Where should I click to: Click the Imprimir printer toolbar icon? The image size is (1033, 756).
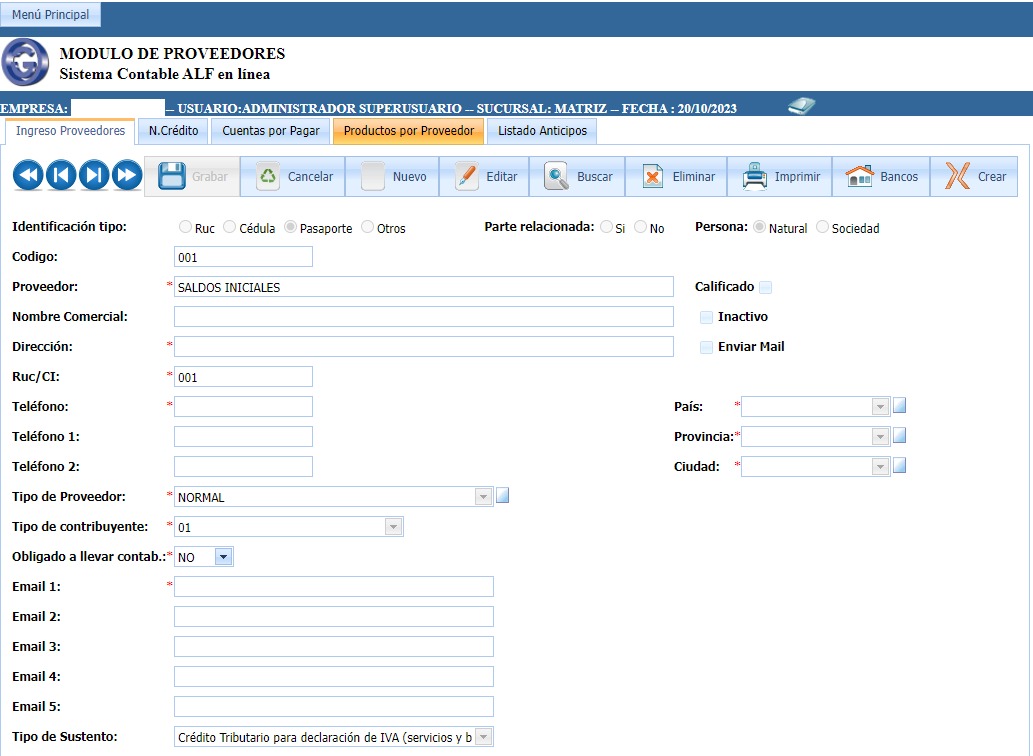click(755, 177)
